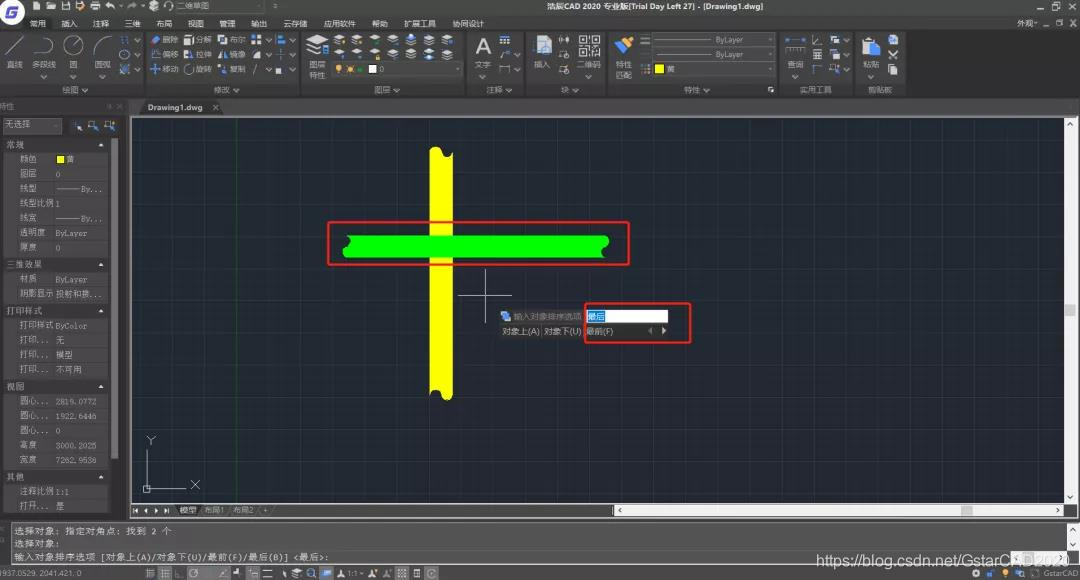
Task: Open Layer Properties (图层特性) manager
Action: 317,56
